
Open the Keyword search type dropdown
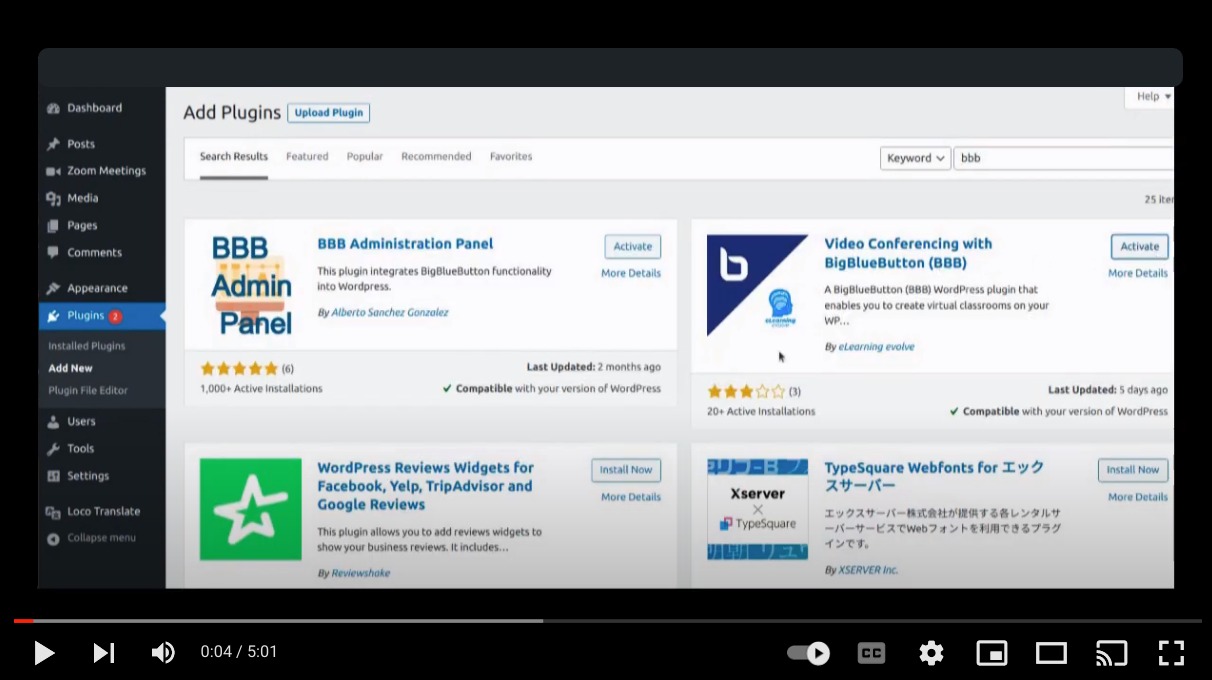[x=915, y=158]
